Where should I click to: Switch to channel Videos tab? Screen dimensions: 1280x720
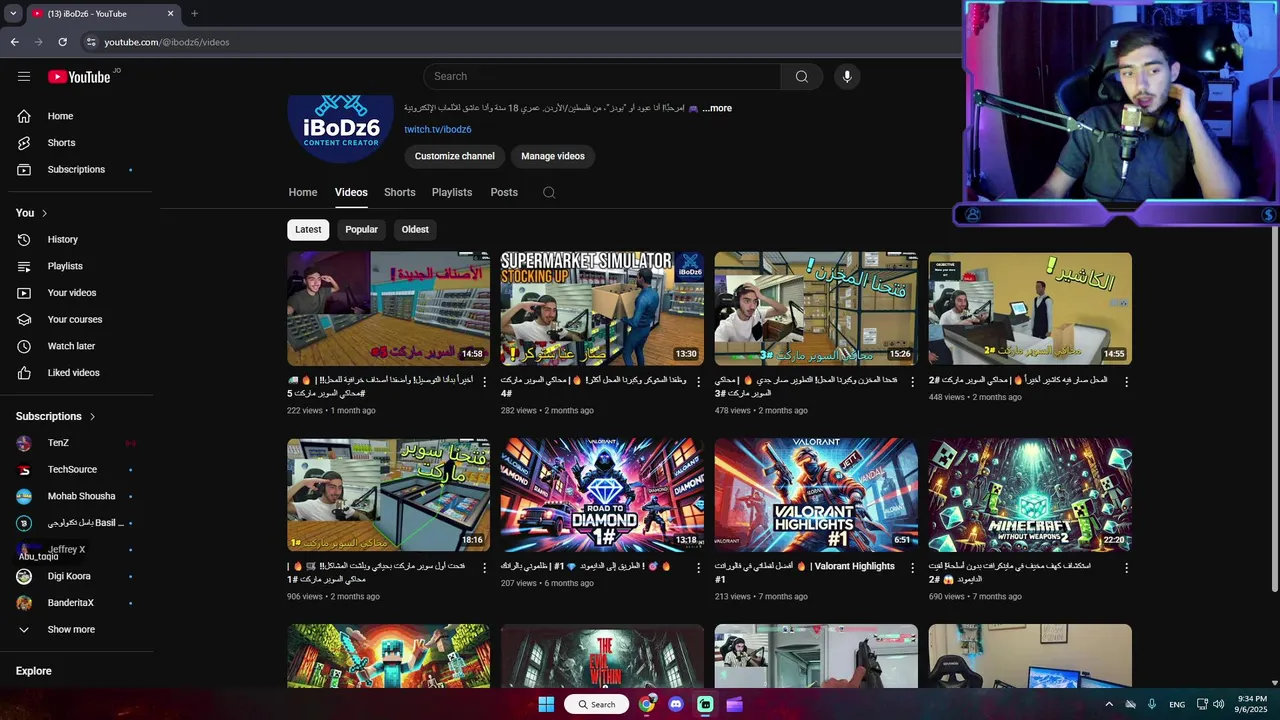point(351,192)
